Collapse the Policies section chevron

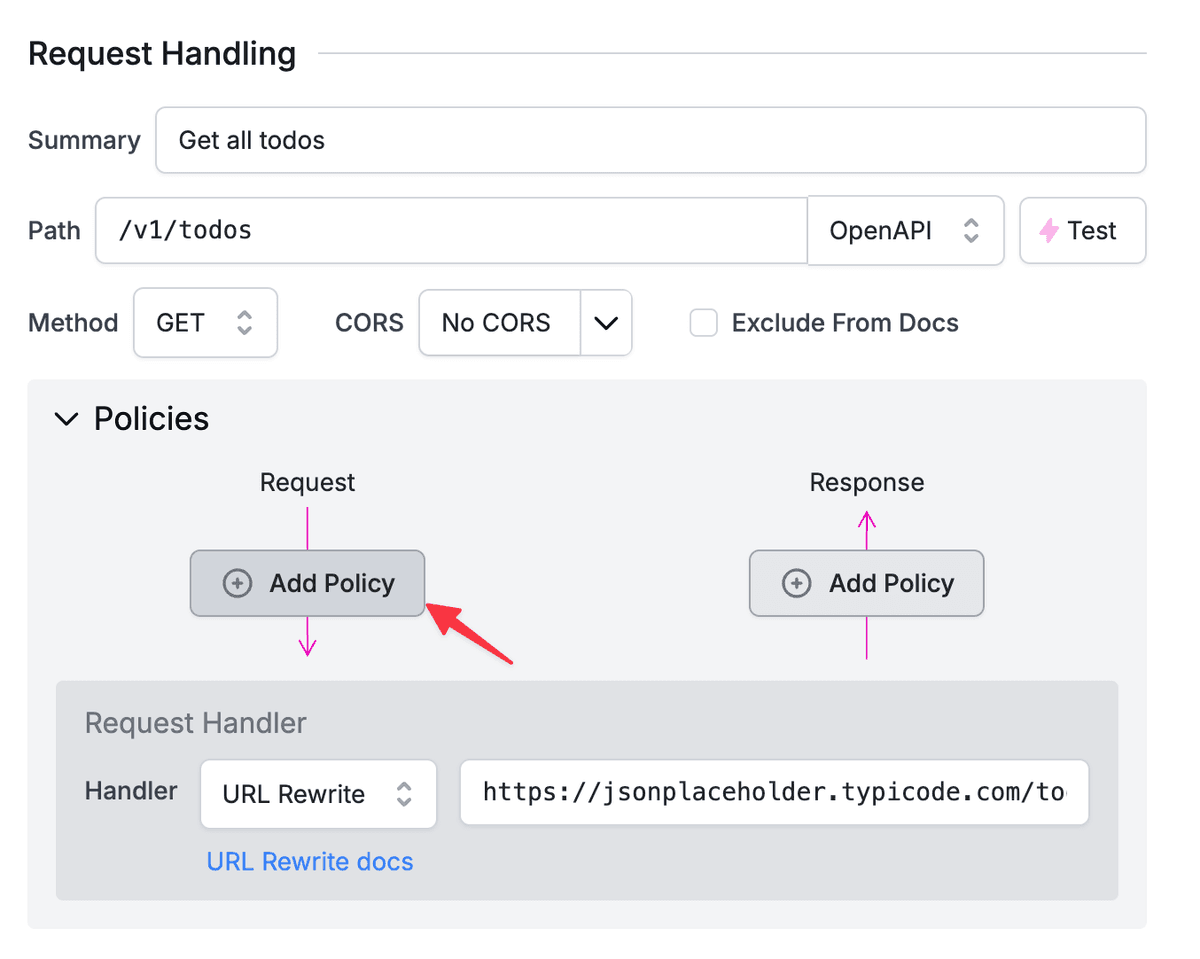point(66,419)
